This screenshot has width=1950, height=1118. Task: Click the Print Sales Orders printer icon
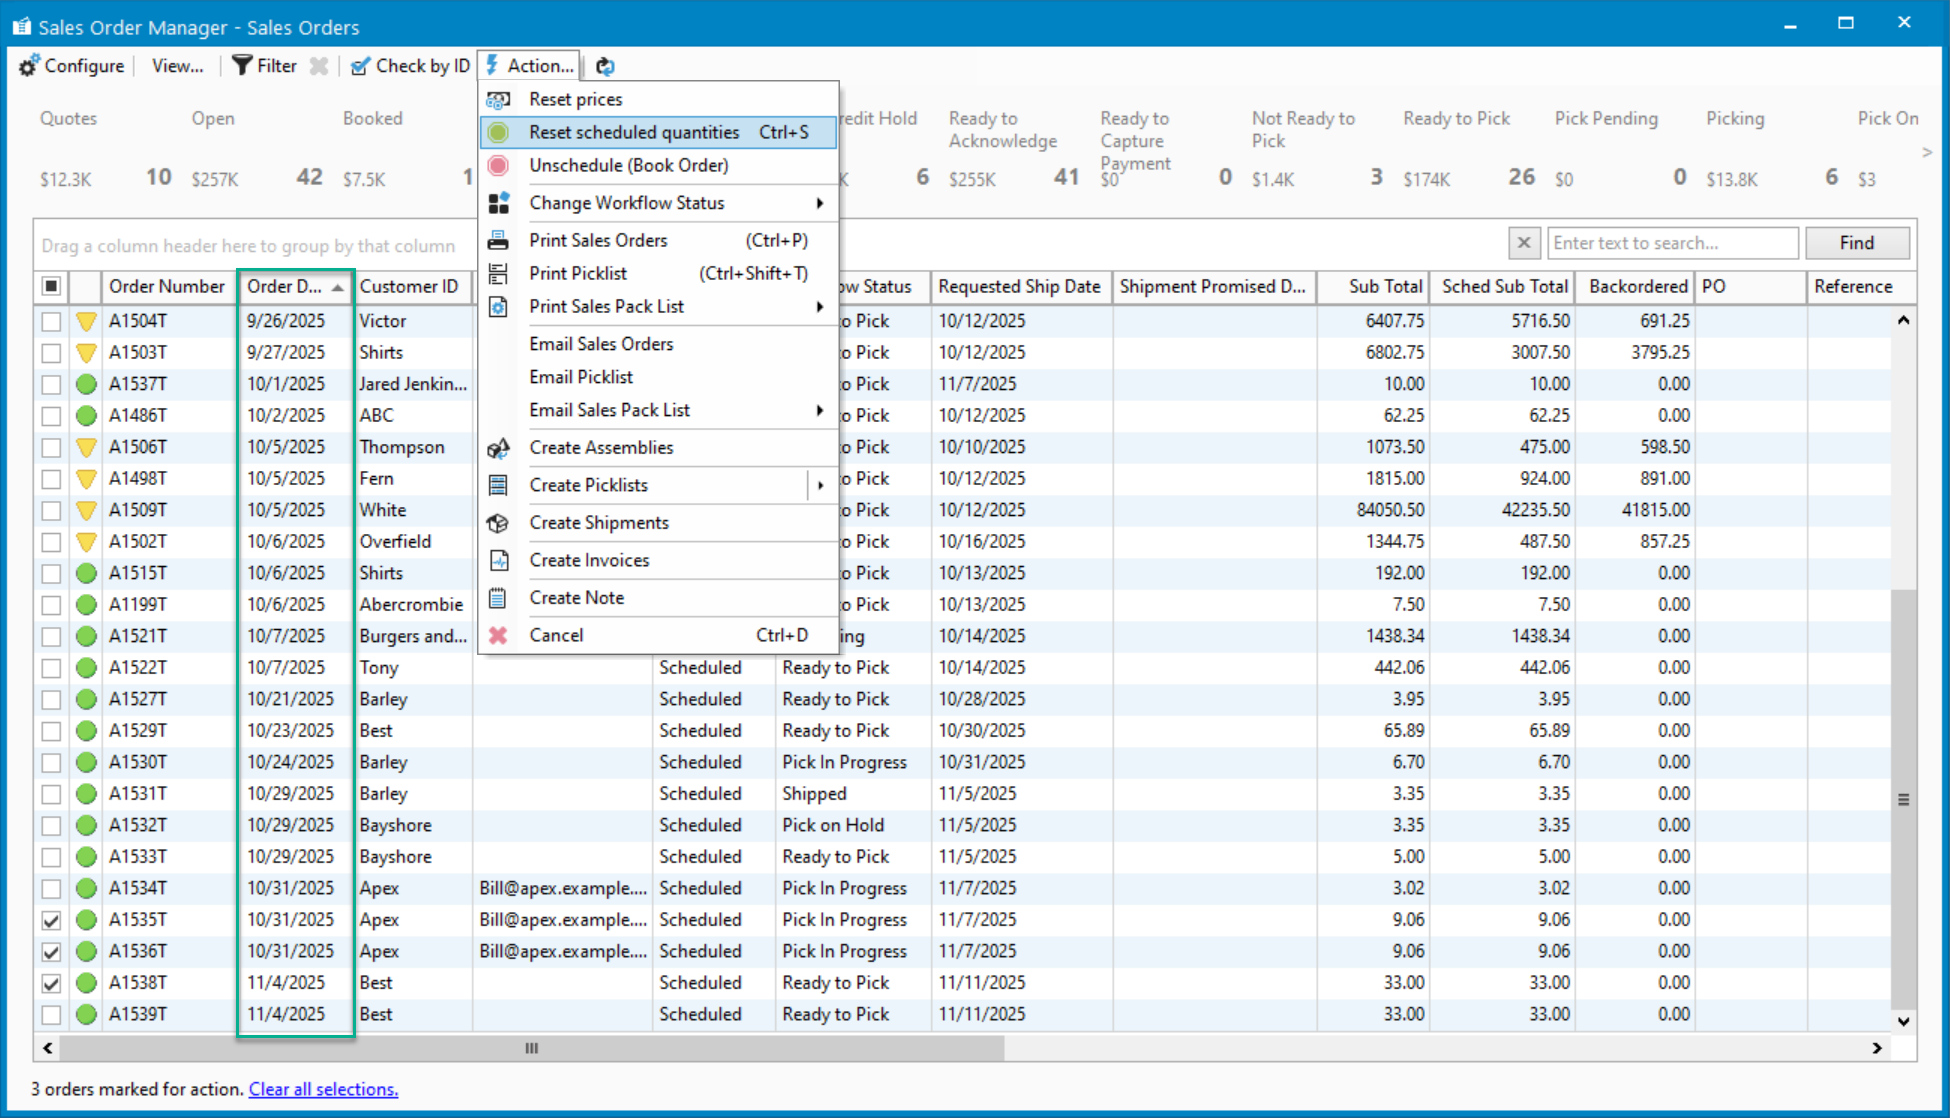(x=498, y=240)
